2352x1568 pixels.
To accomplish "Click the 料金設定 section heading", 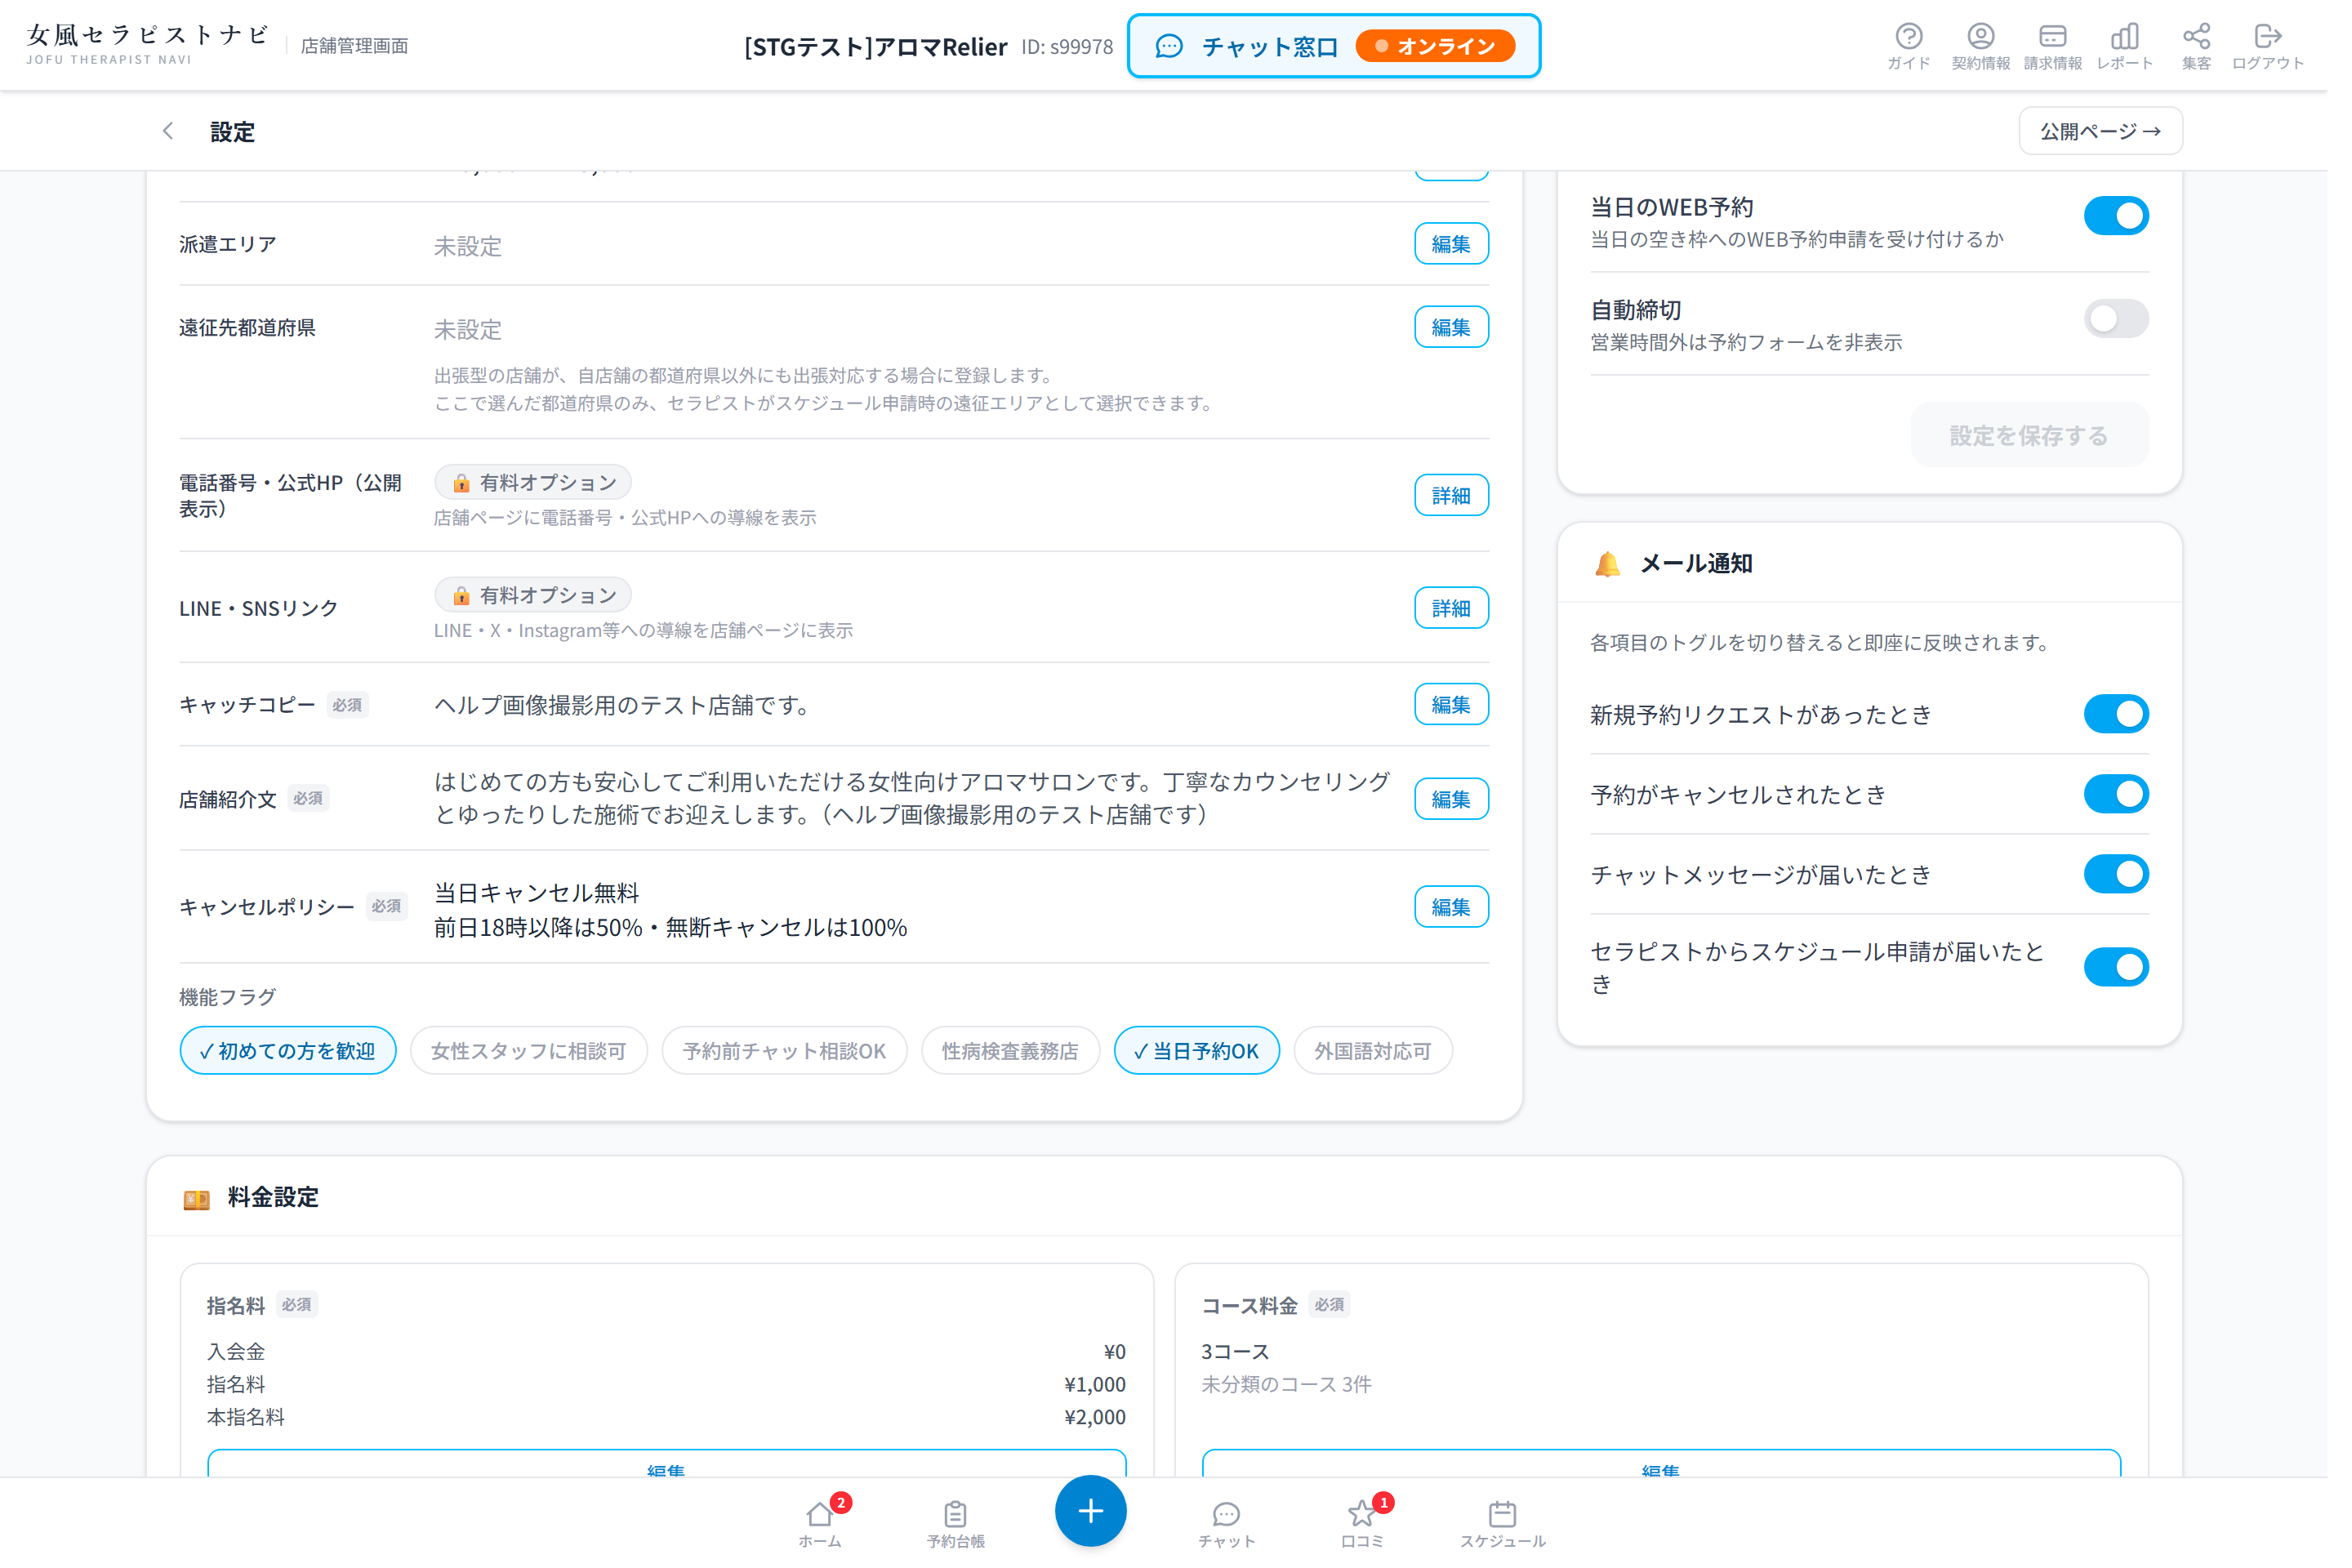I will 275,1209.
